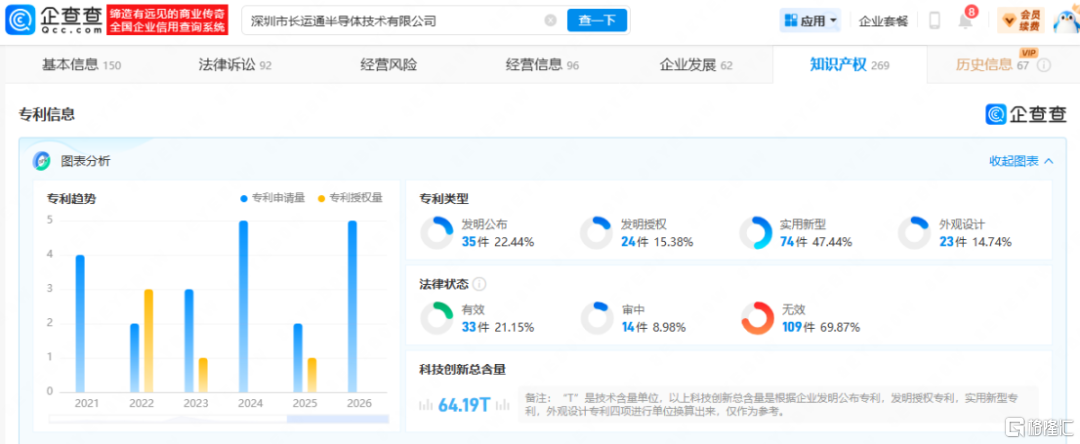
Task: Click the 35件 发明公布 count
Action: click(476, 242)
